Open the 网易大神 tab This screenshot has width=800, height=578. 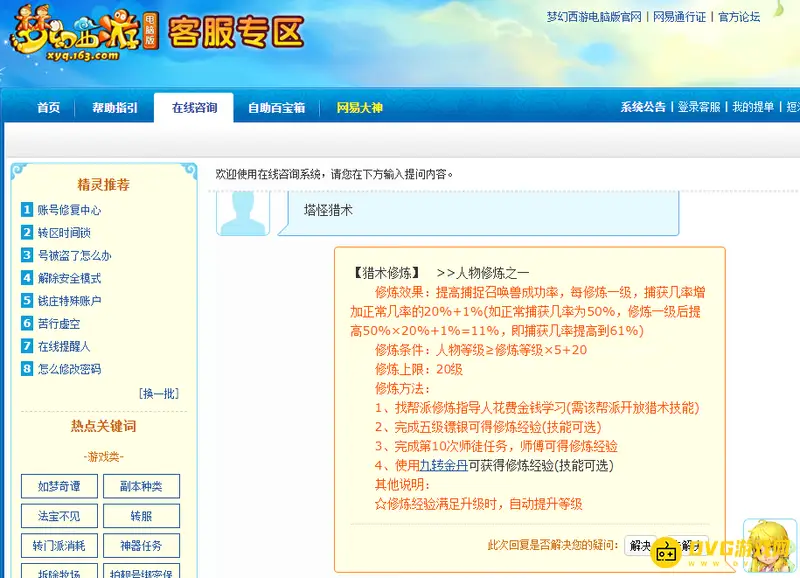(360, 108)
